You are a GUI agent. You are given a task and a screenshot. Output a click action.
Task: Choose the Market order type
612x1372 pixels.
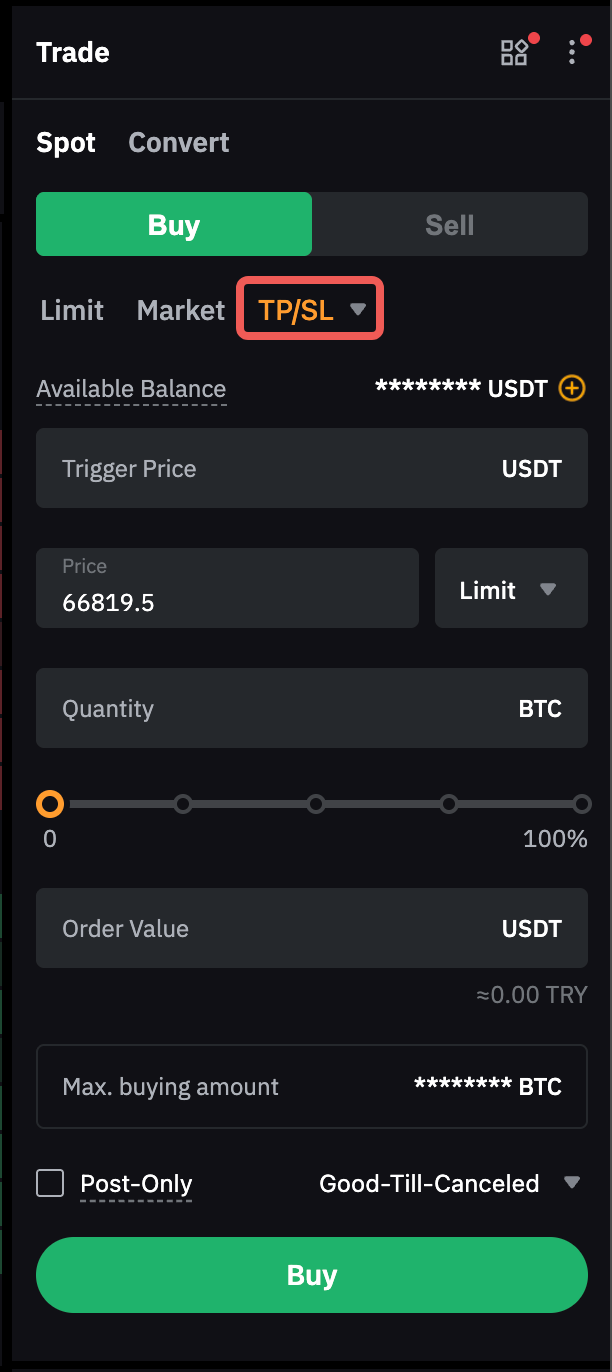click(x=181, y=310)
